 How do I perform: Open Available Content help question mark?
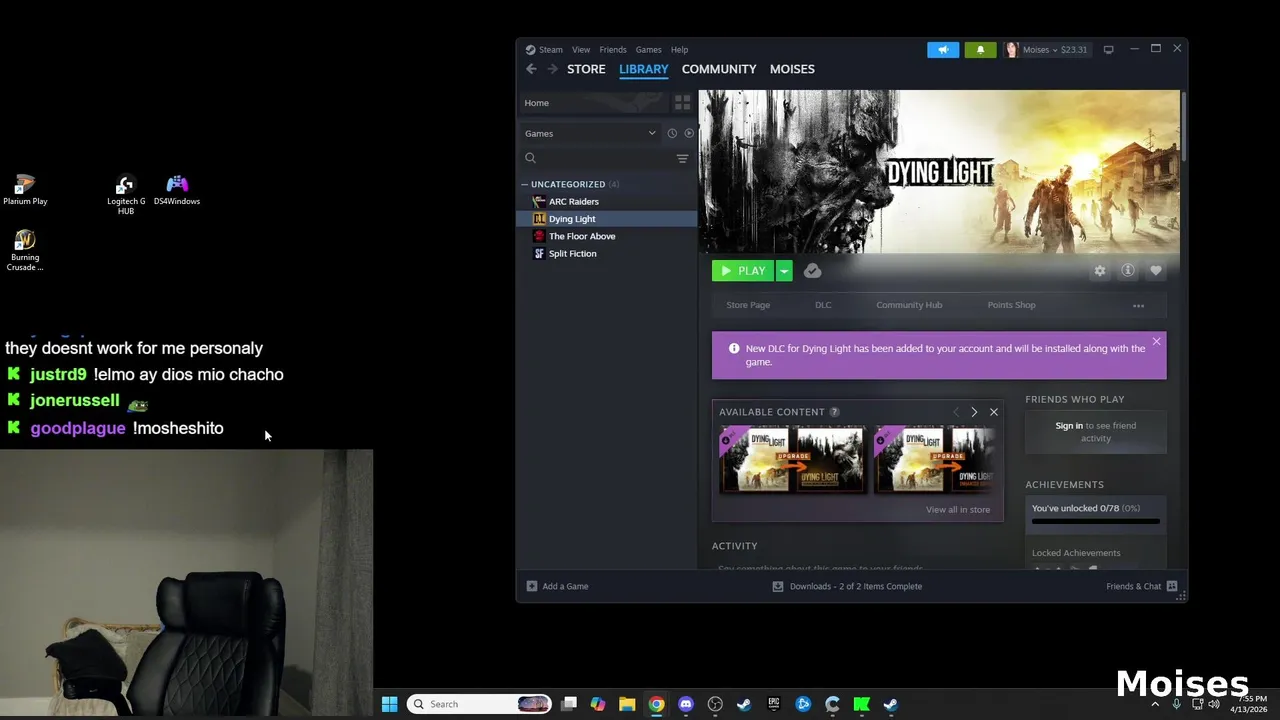(x=834, y=412)
